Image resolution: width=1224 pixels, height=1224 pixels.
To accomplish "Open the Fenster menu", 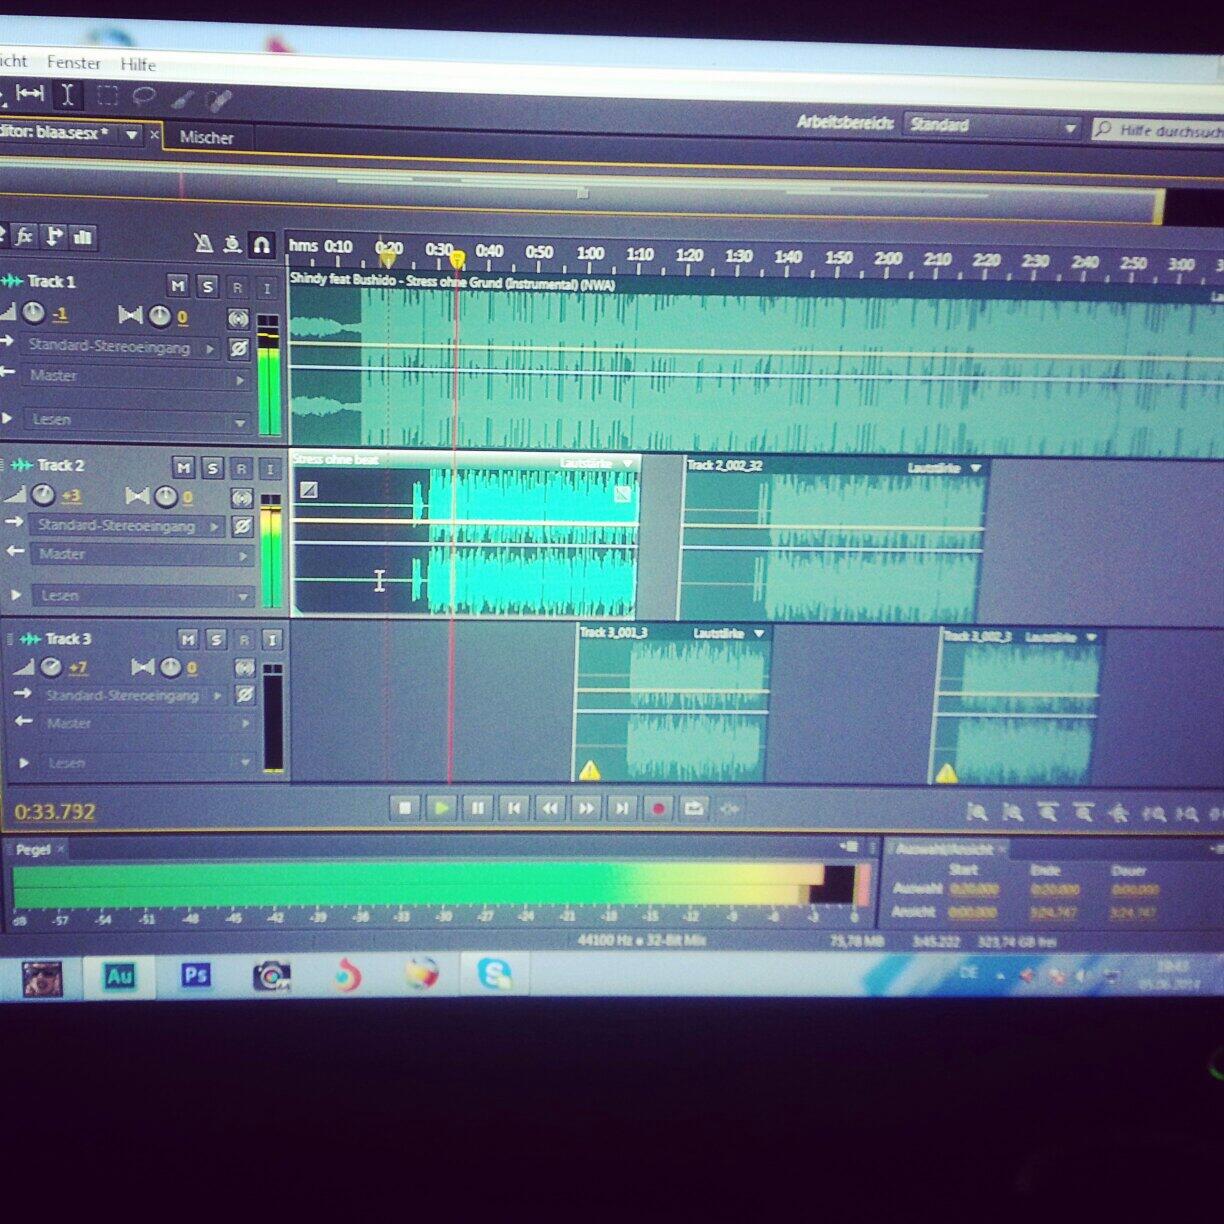I will click(73, 62).
